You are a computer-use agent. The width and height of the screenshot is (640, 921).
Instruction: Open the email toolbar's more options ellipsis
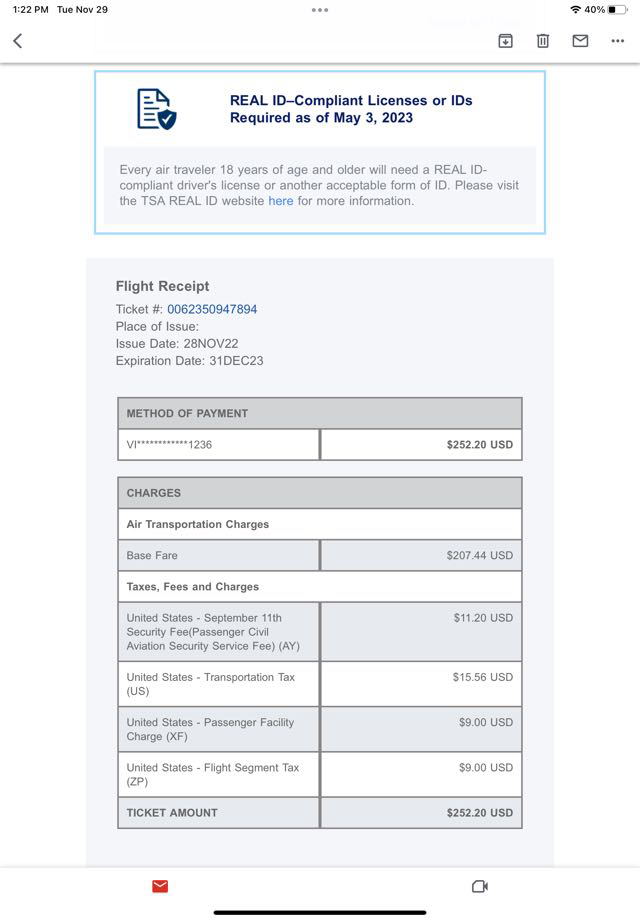[x=617, y=41]
